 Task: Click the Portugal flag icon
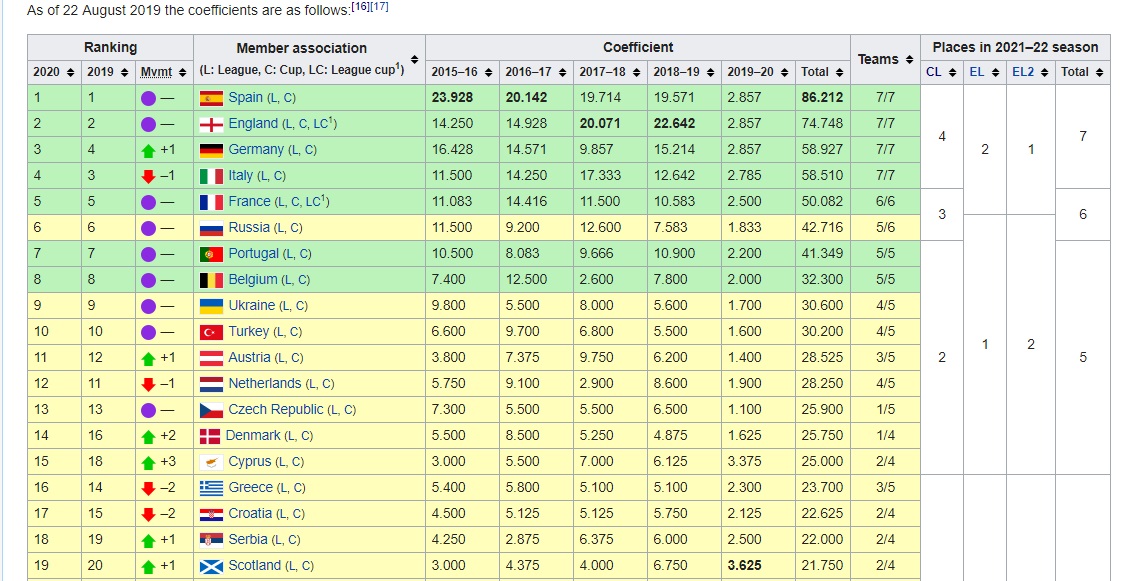pyautogui.click(x=211, y=254)
